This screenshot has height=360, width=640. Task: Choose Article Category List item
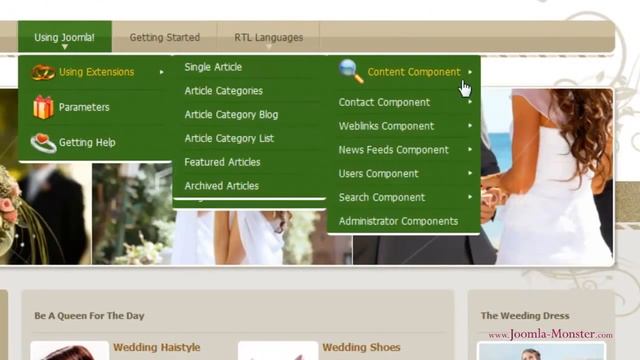pos(229,138)
